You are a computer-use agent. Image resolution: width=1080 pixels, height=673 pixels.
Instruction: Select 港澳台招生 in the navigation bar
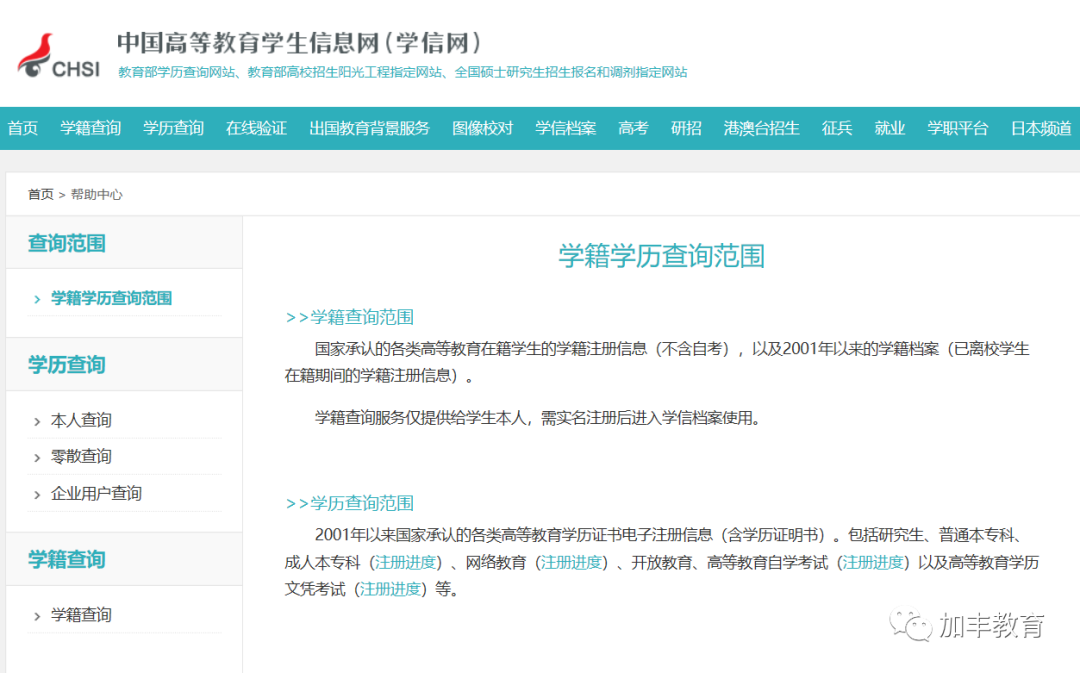tap(761, 128)
